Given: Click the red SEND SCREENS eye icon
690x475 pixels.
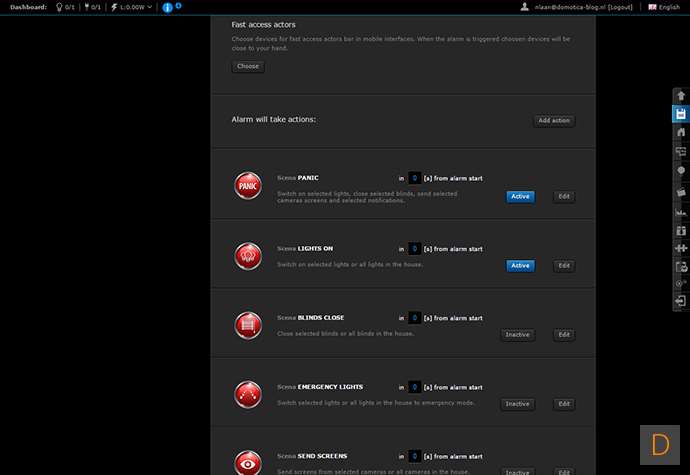Looking at the screenshot, I should [x=248, y=463].
